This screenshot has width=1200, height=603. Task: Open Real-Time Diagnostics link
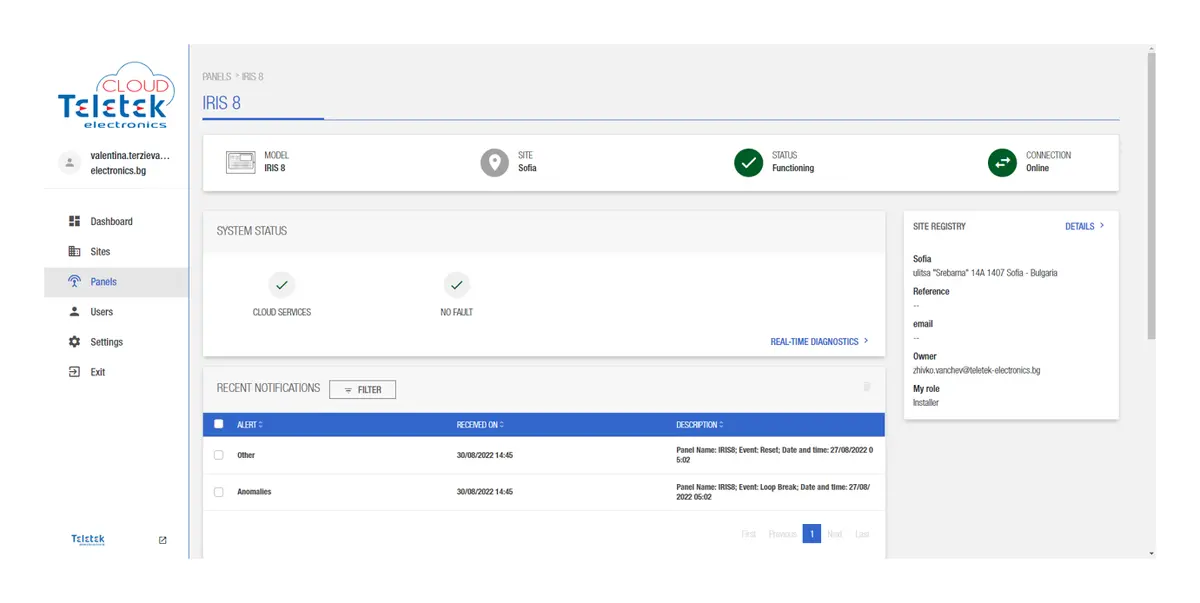click(x=819, y=342)
